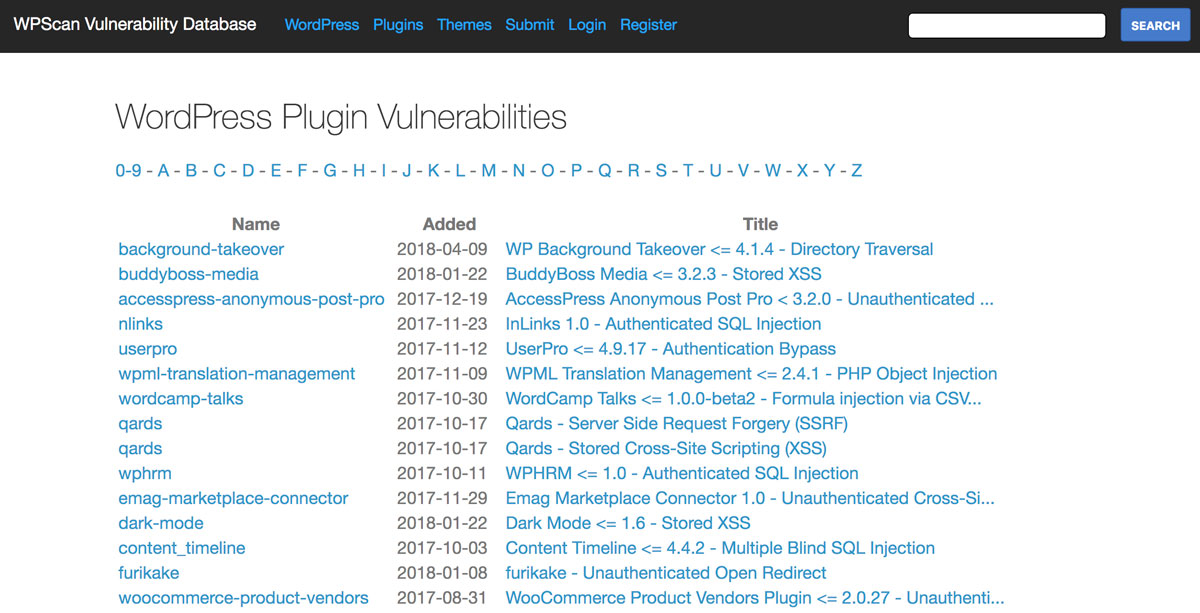Open the furikake plugin name link
Screen dimensions: 1200x613
pyautogui.click(x=151, y=573)
